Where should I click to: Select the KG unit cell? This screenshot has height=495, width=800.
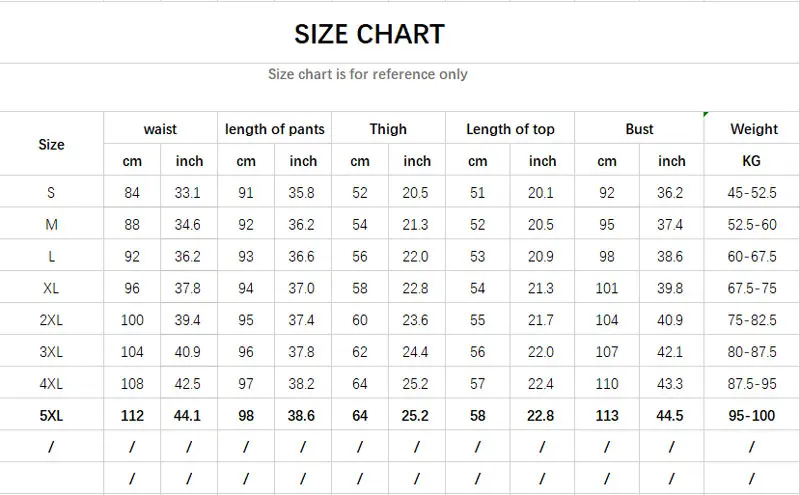point(752,160)
